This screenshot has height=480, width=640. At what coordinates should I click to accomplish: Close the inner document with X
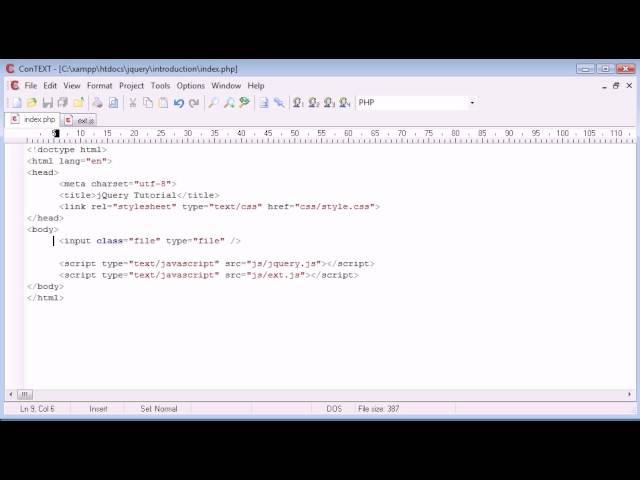[x=629, y=86]
